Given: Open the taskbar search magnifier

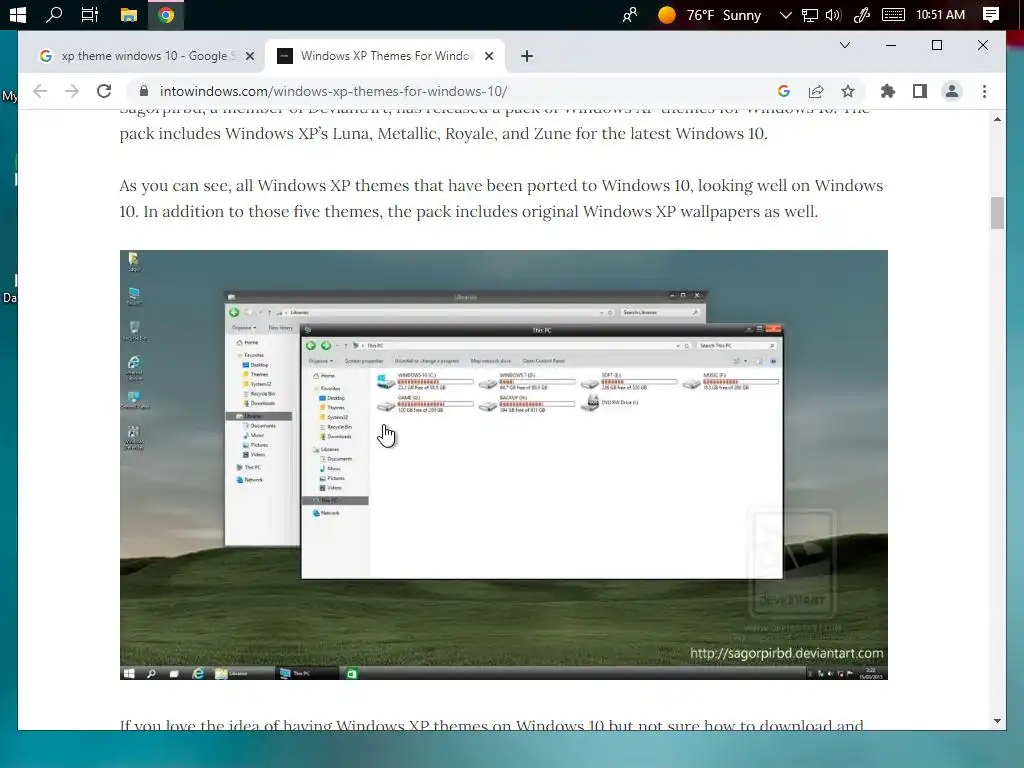Looking at the screenshot, I should tap(54, 14).
